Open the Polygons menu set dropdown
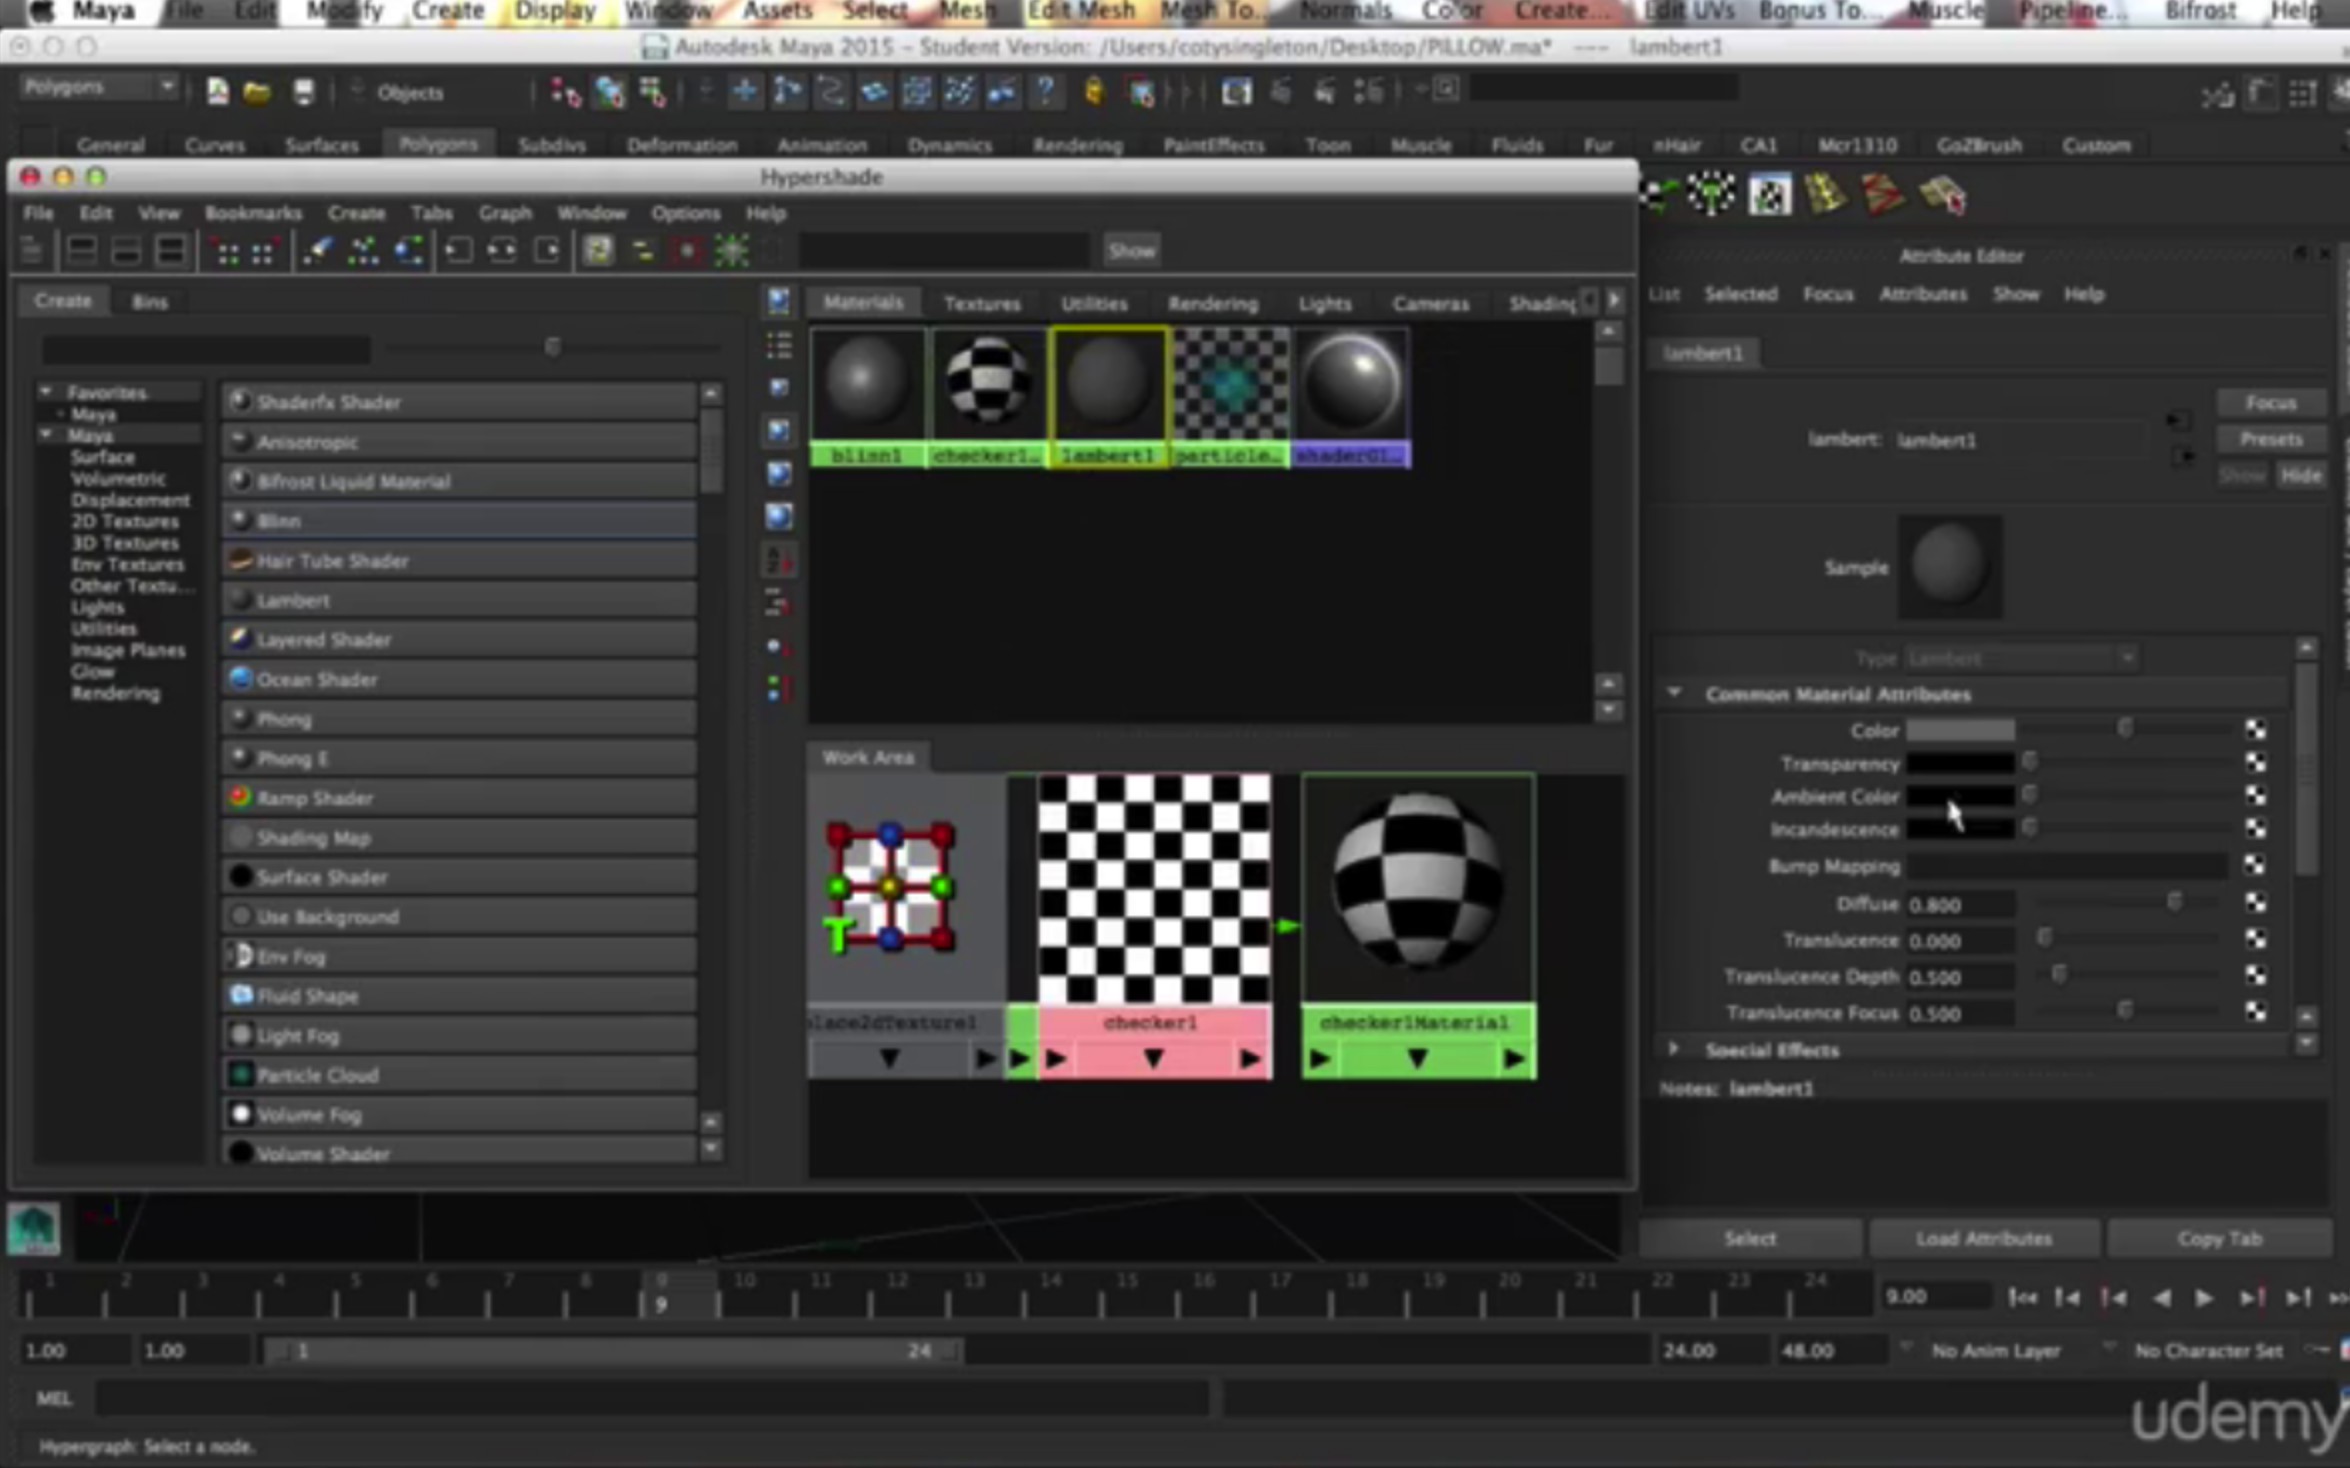 tap(98, 88)
